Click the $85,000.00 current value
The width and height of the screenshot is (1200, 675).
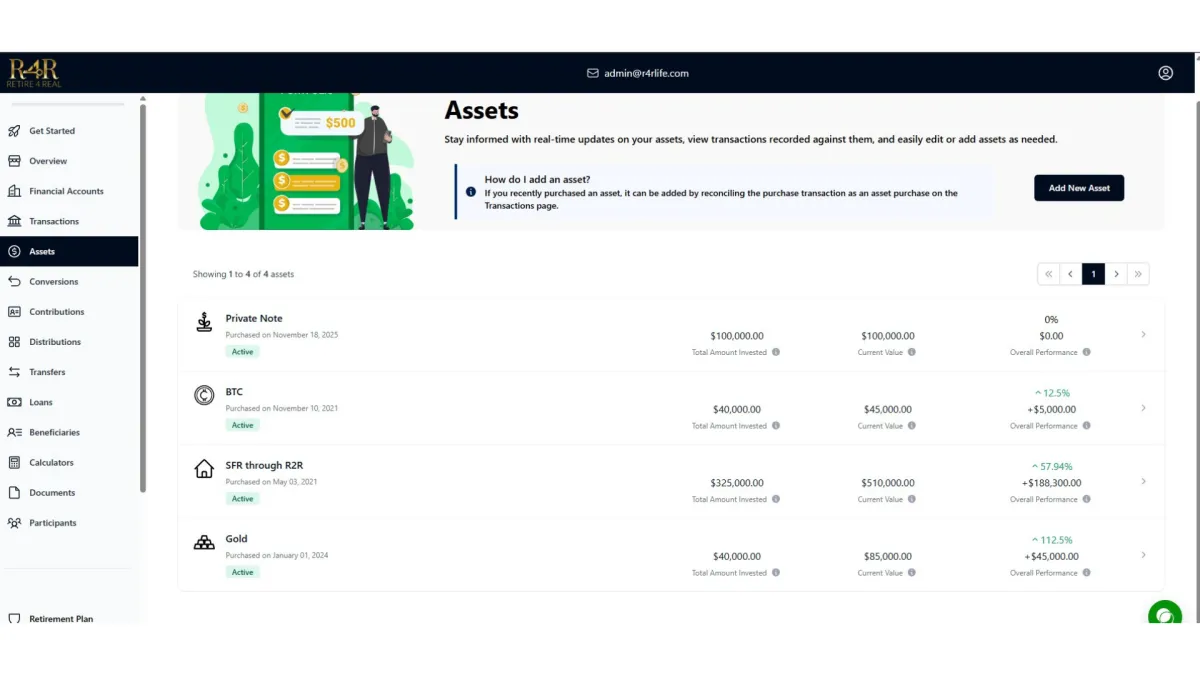pos(887,556)
